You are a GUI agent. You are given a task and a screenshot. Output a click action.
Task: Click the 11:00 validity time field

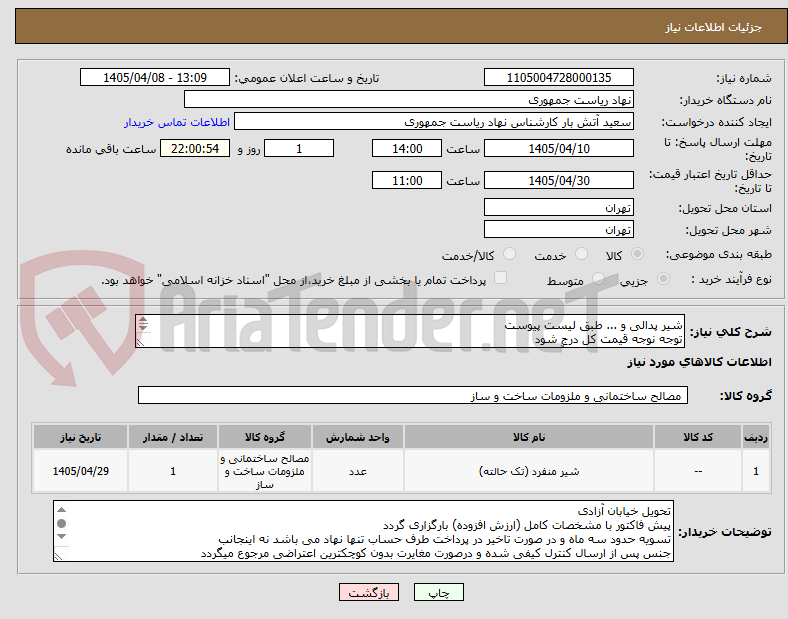(x=407, y=180)
